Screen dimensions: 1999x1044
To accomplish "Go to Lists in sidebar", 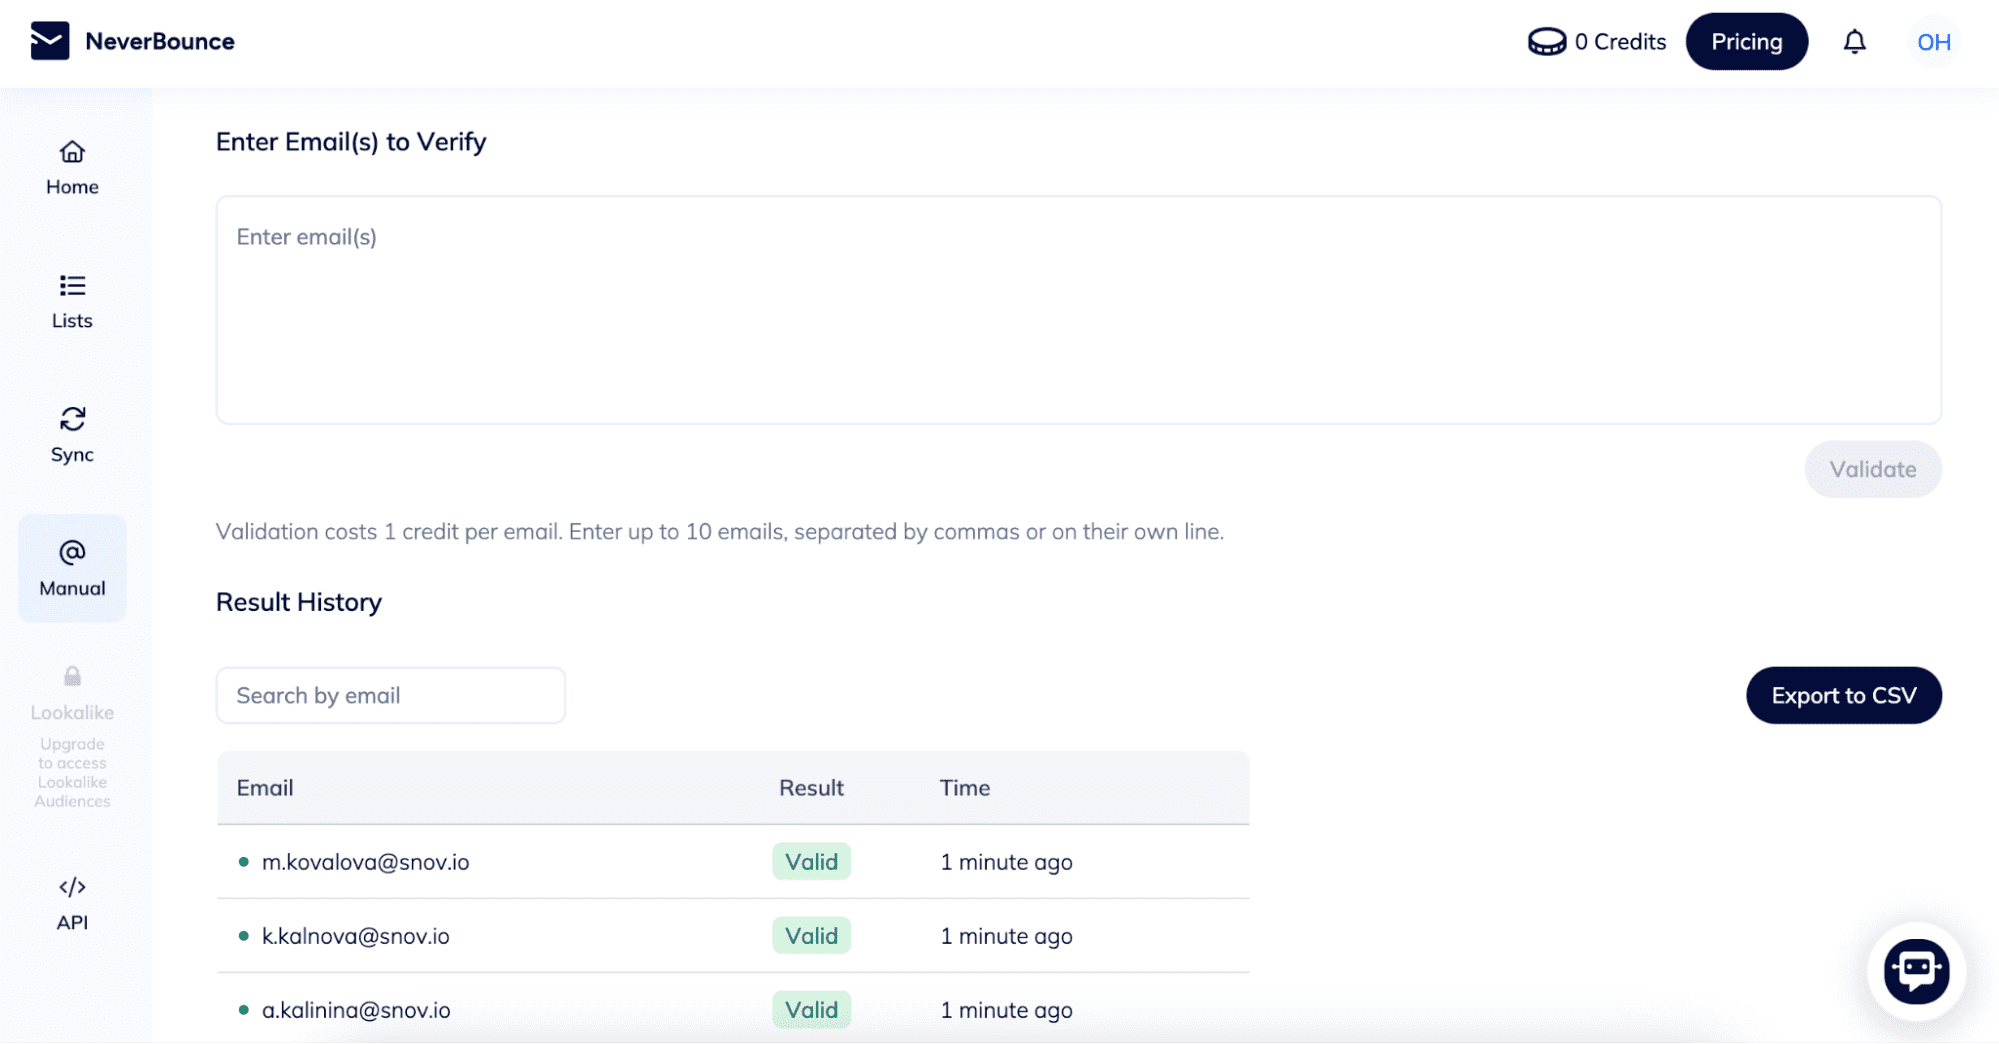I will 72,301.
